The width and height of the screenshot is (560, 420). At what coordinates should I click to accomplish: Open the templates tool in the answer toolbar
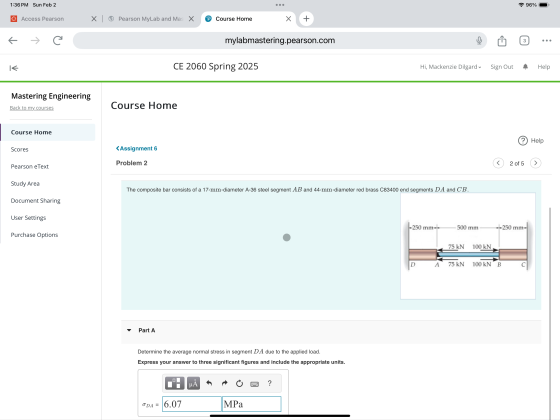click(175, 384)
